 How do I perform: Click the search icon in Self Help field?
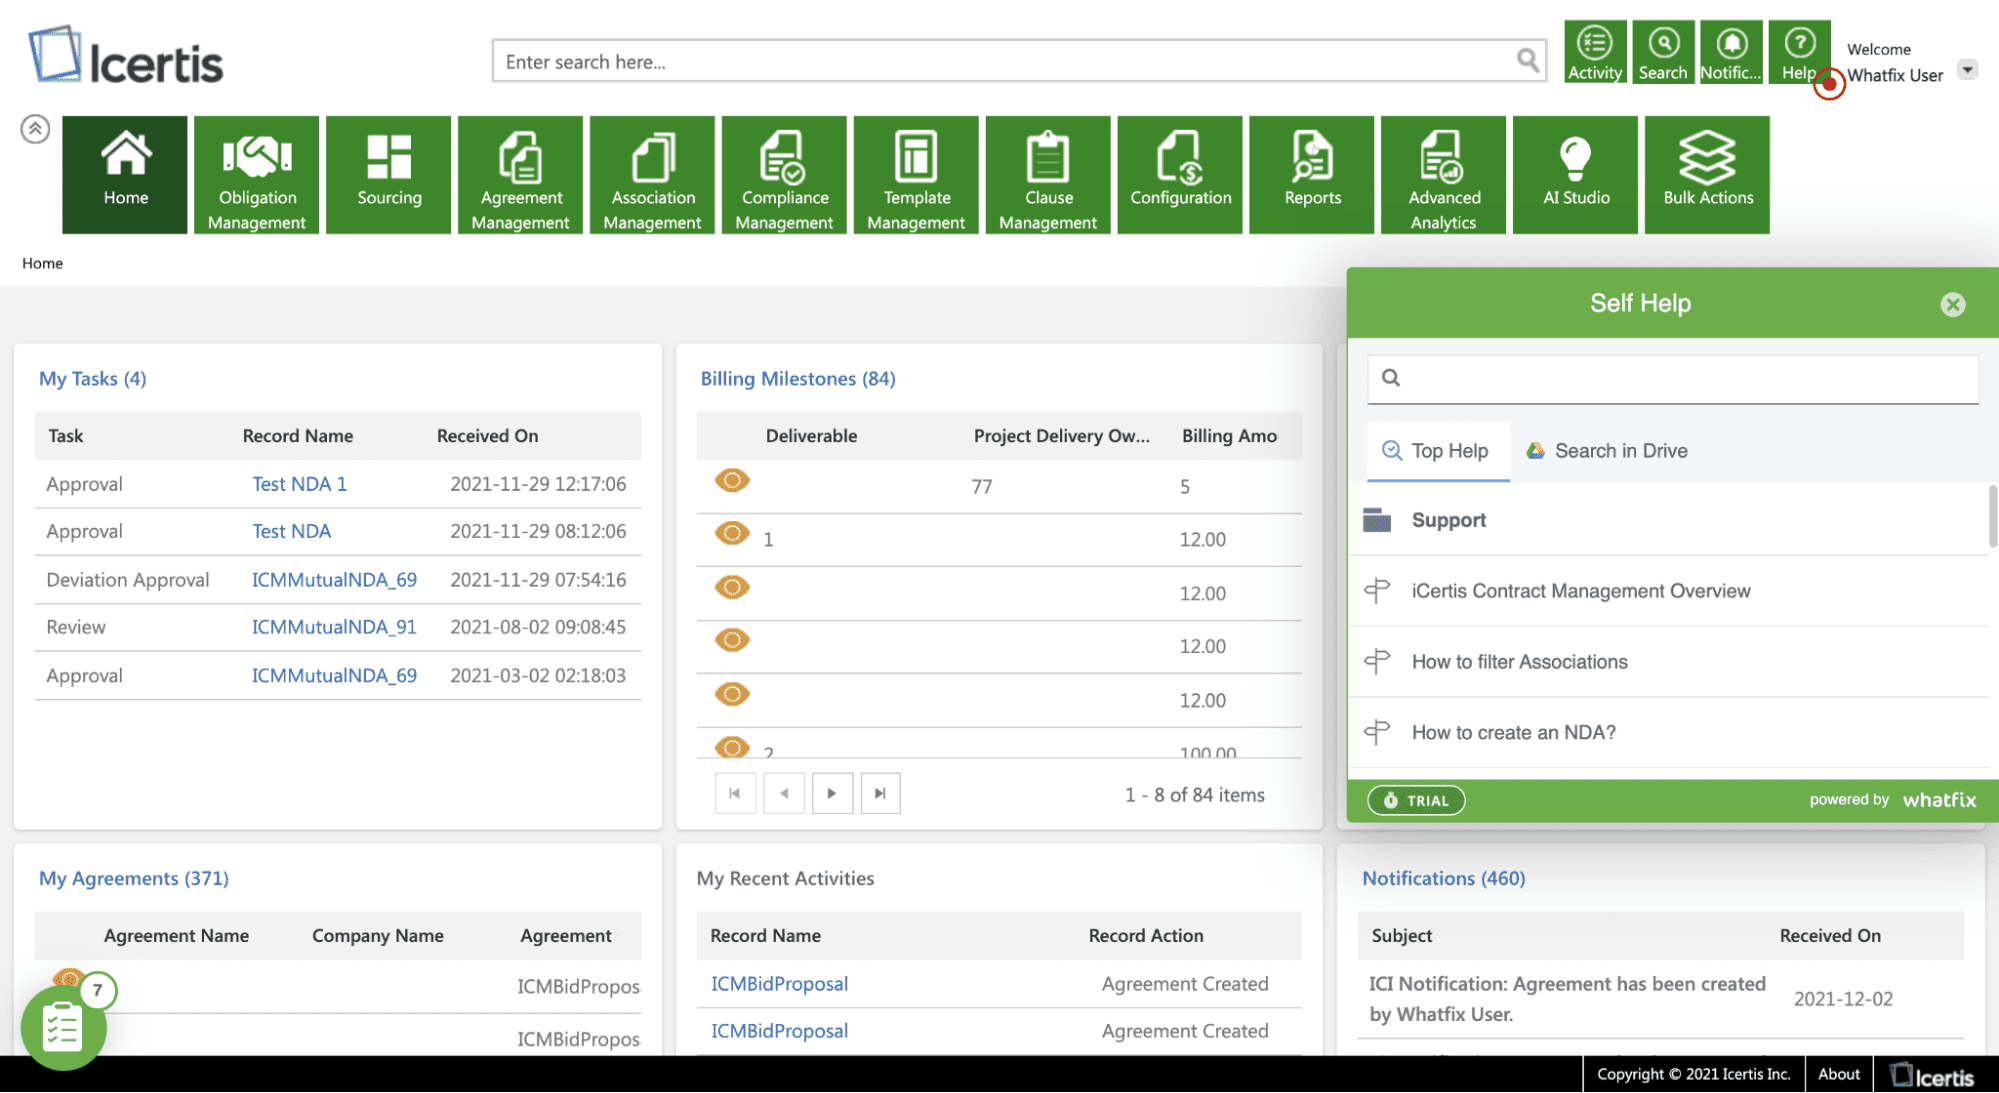1391,378
